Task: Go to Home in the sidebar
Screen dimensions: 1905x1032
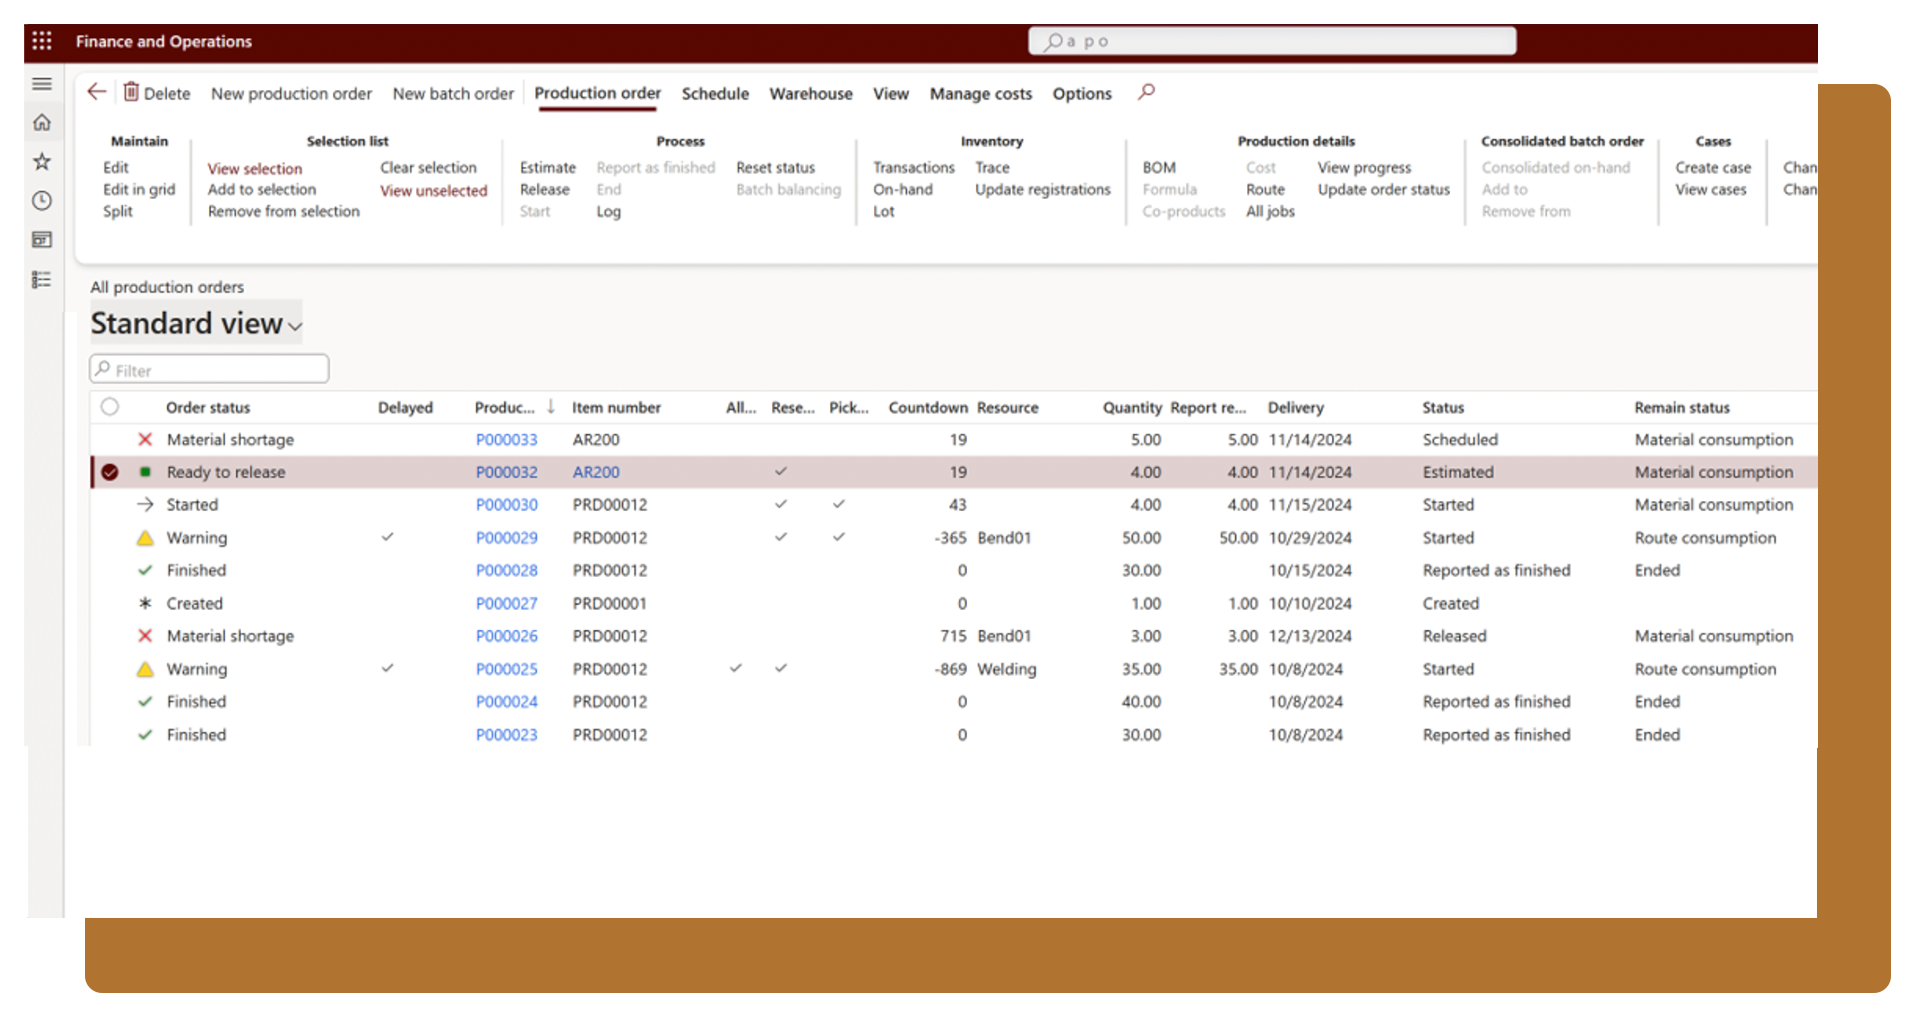Action: 42,123
